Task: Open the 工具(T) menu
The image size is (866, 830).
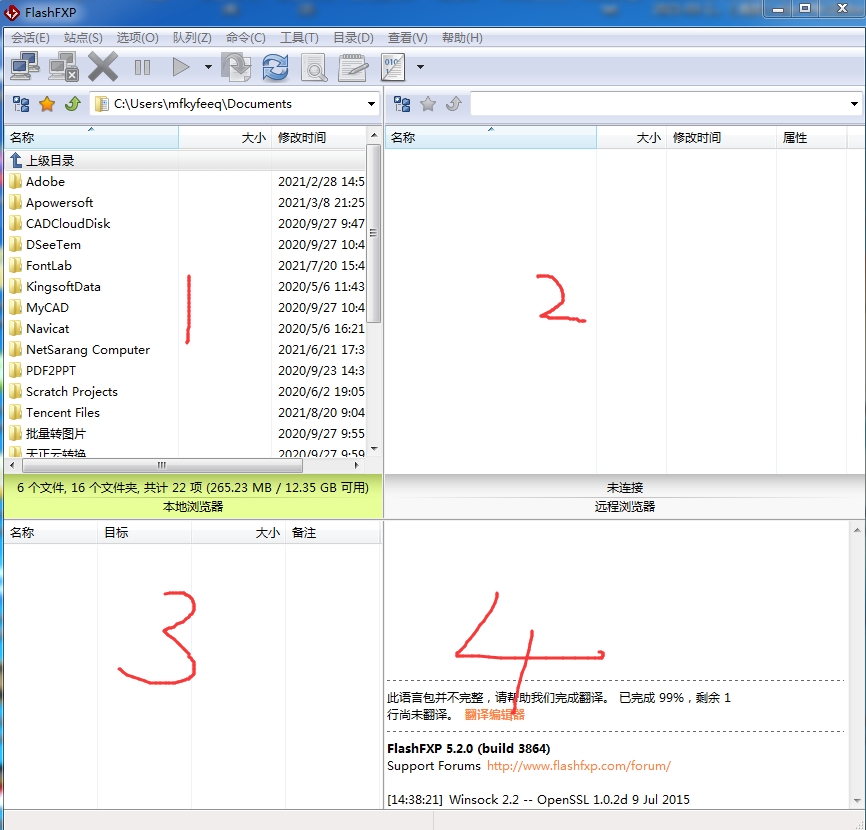Action: coord(299,38)
